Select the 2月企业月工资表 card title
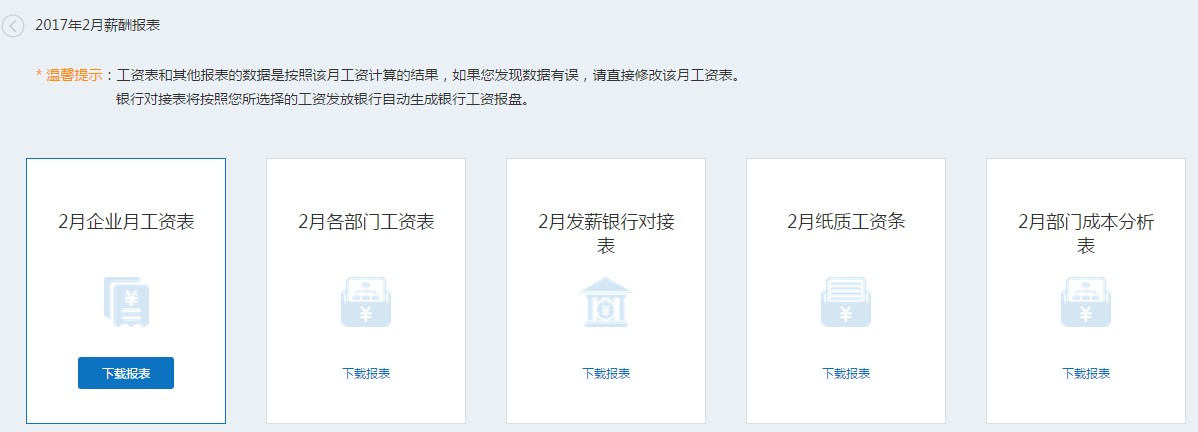The width and height of the screenshot is (1198, 432). (126, 222)
